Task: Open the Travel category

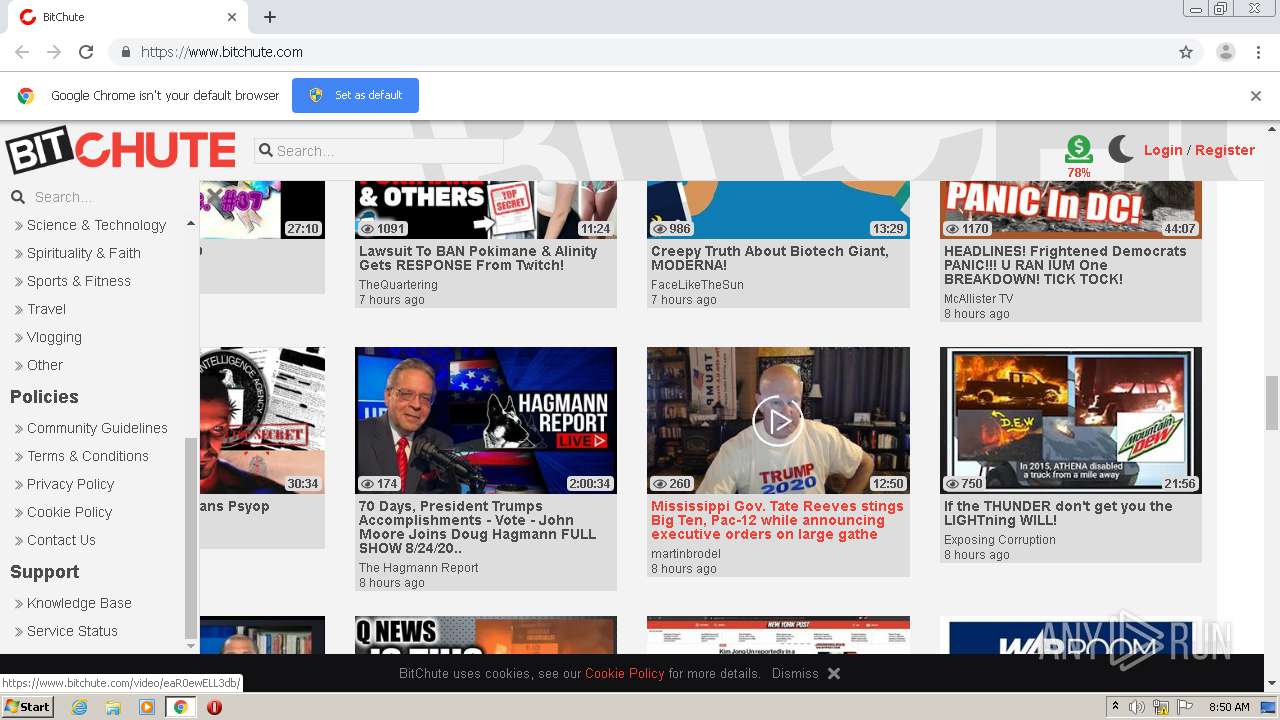Action: pos(46,309)
